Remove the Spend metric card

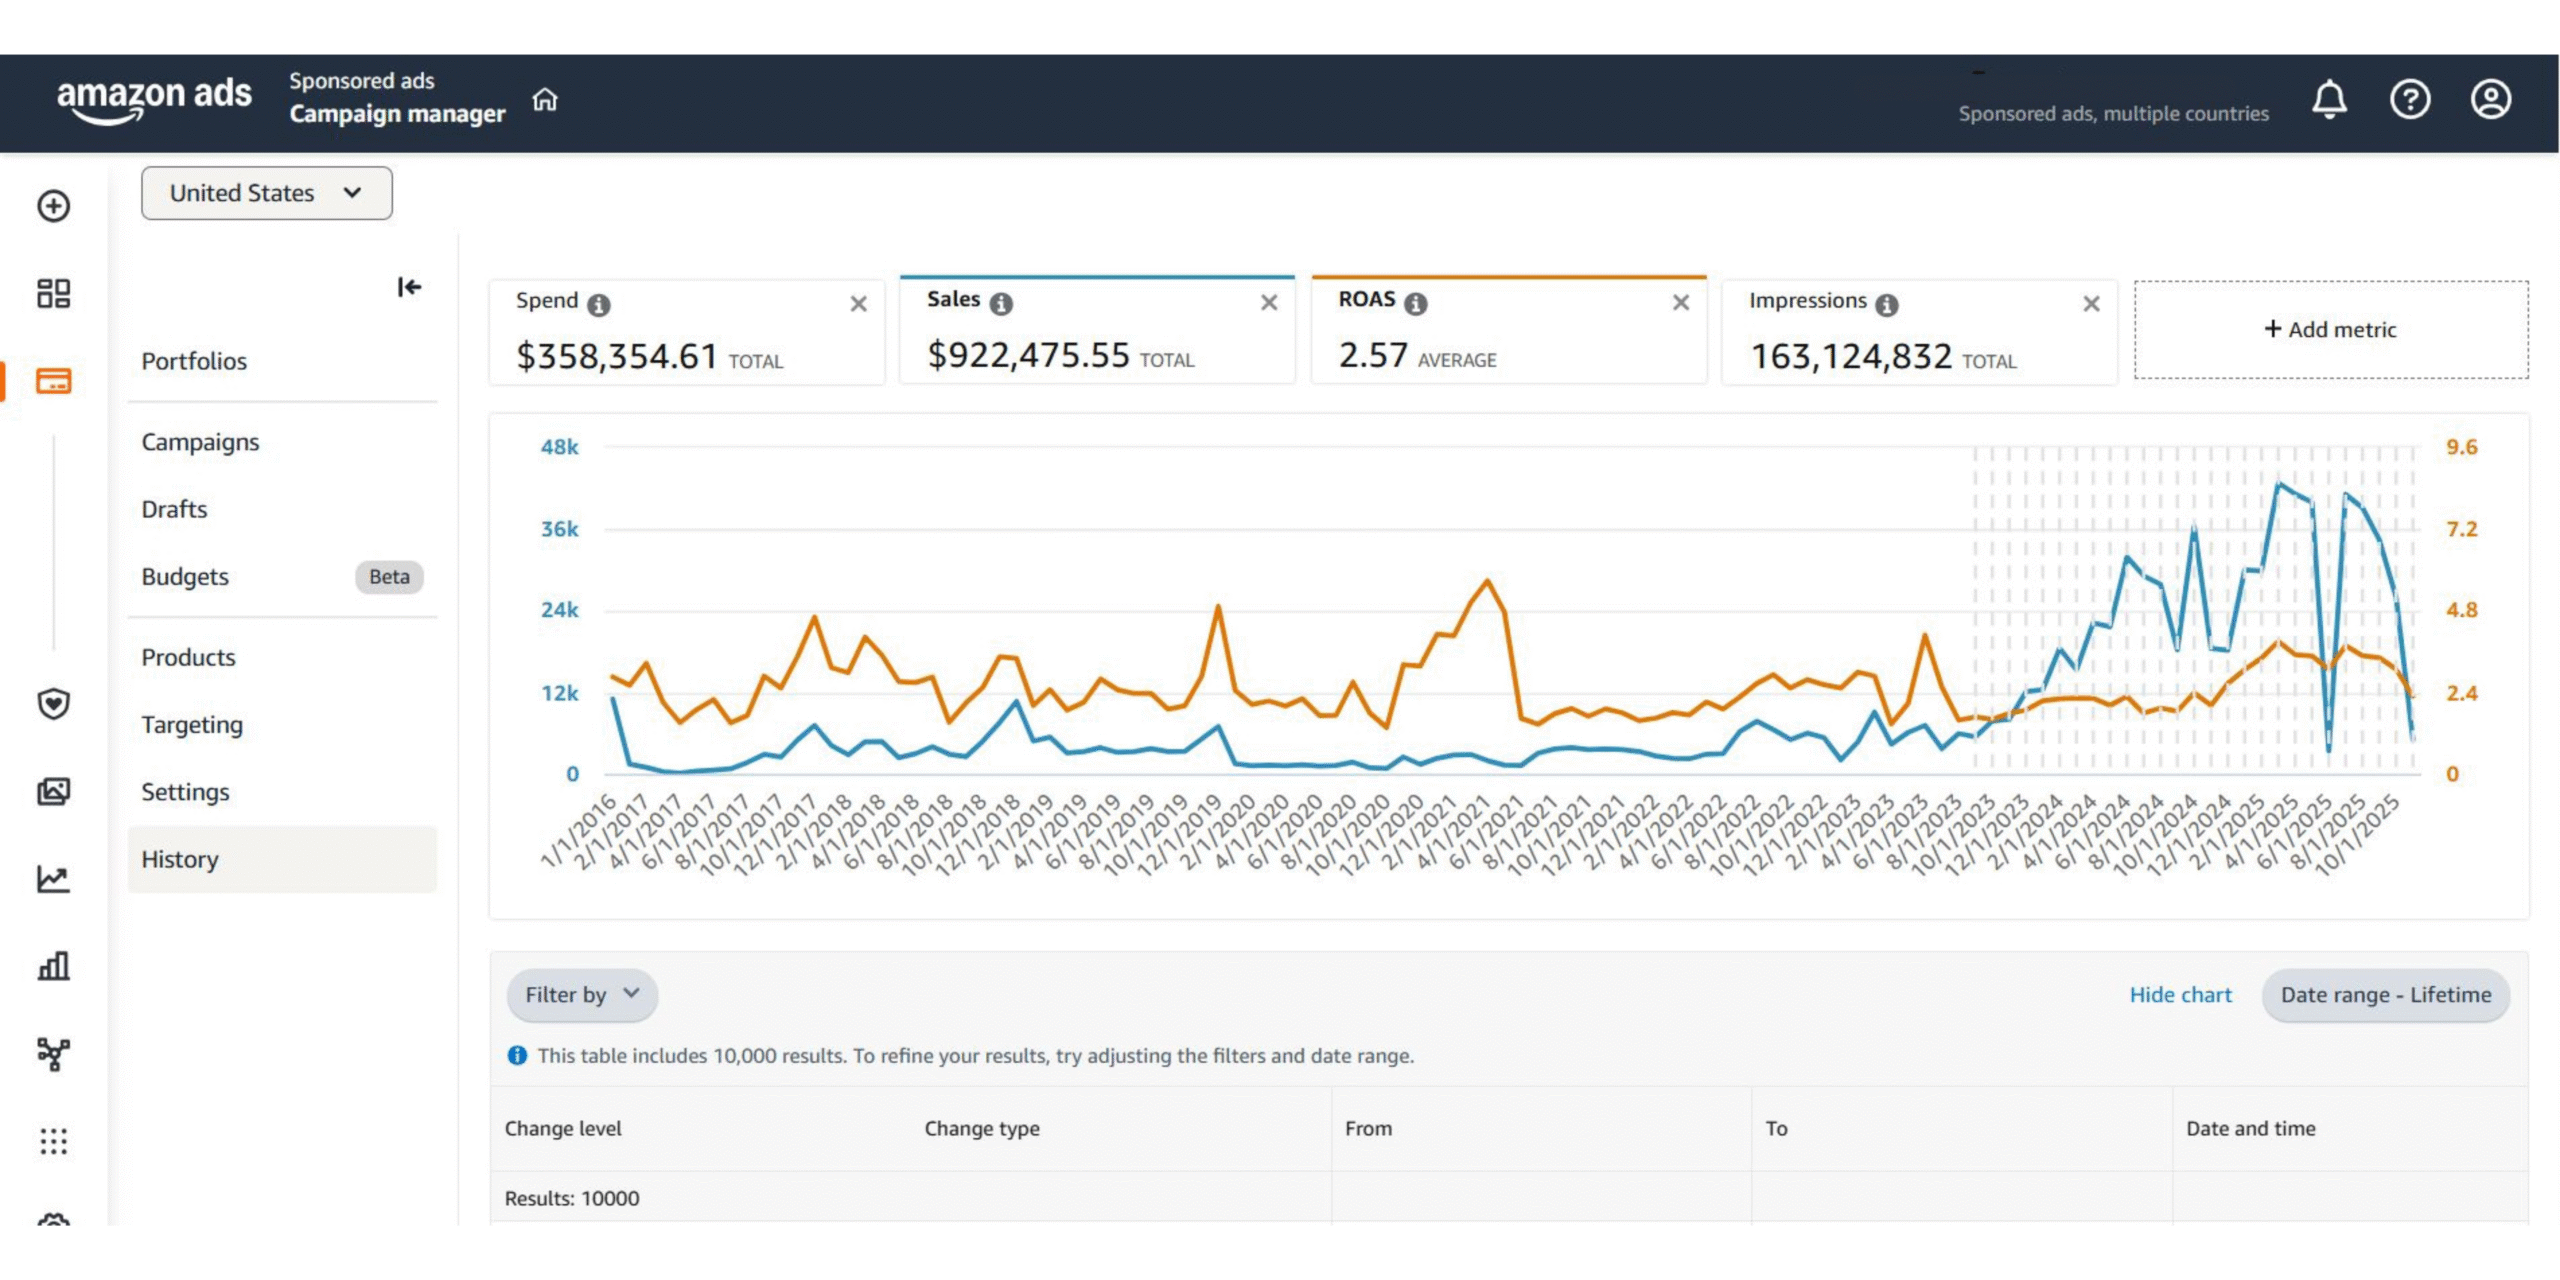click(859, 304)
